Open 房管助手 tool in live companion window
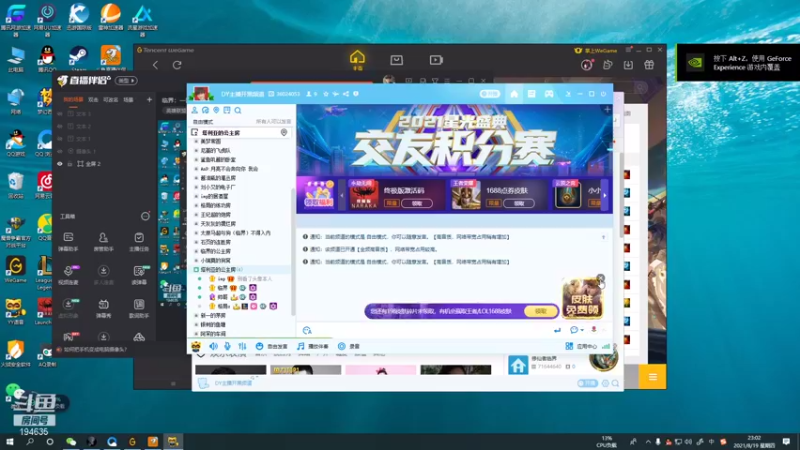800x450 pixels. [103, 241]
